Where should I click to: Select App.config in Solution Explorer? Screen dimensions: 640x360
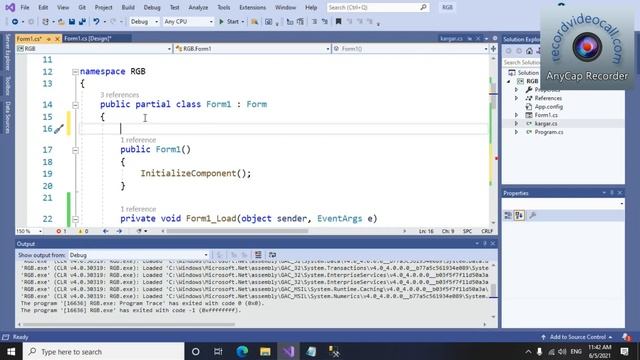[549, 107]
